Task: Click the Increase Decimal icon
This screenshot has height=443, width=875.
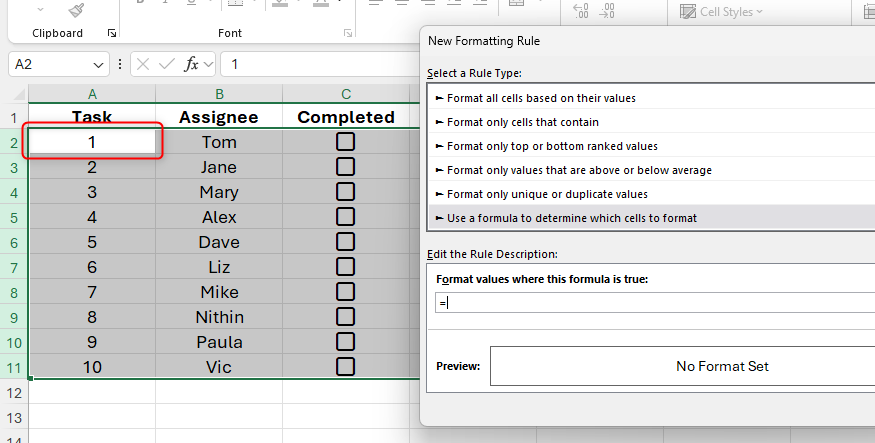Action: (580, 11)
